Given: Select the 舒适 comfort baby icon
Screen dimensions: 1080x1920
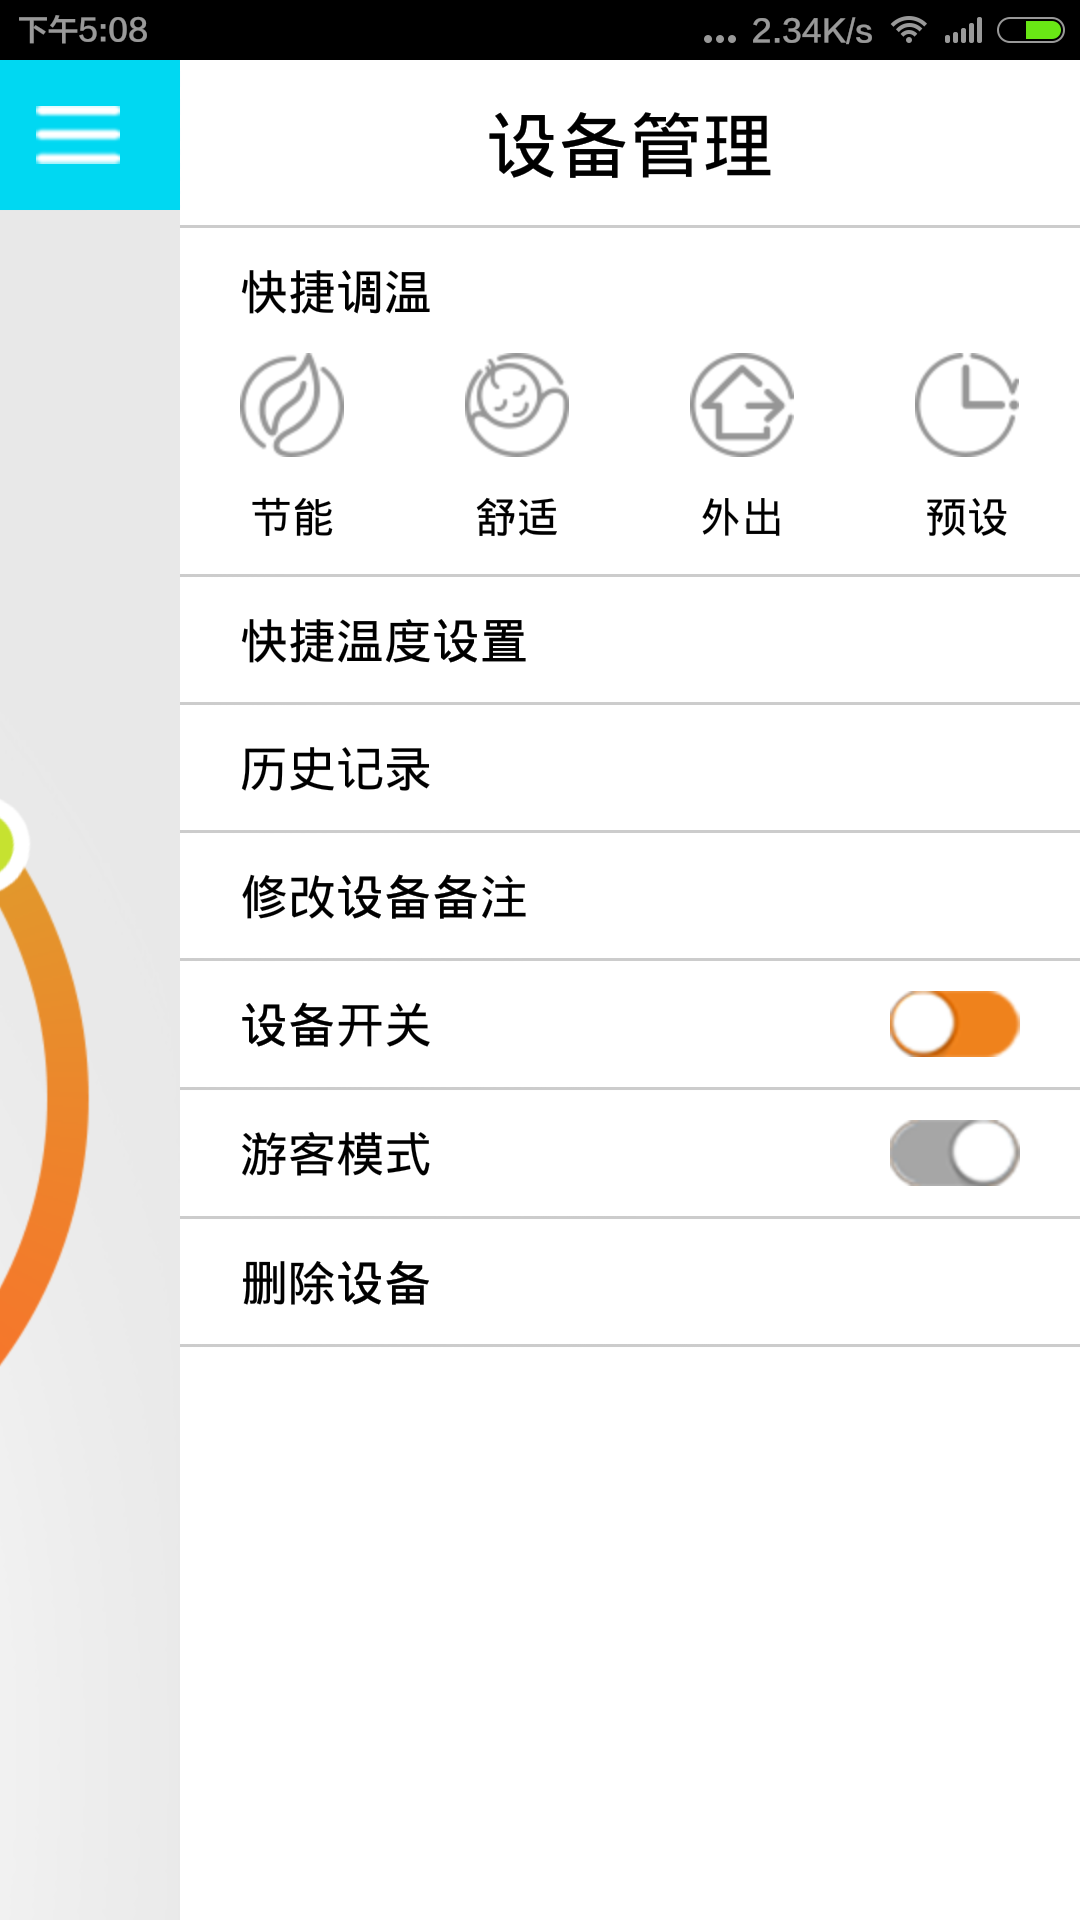Looking at the screenshot, I should tap(517, 405).
